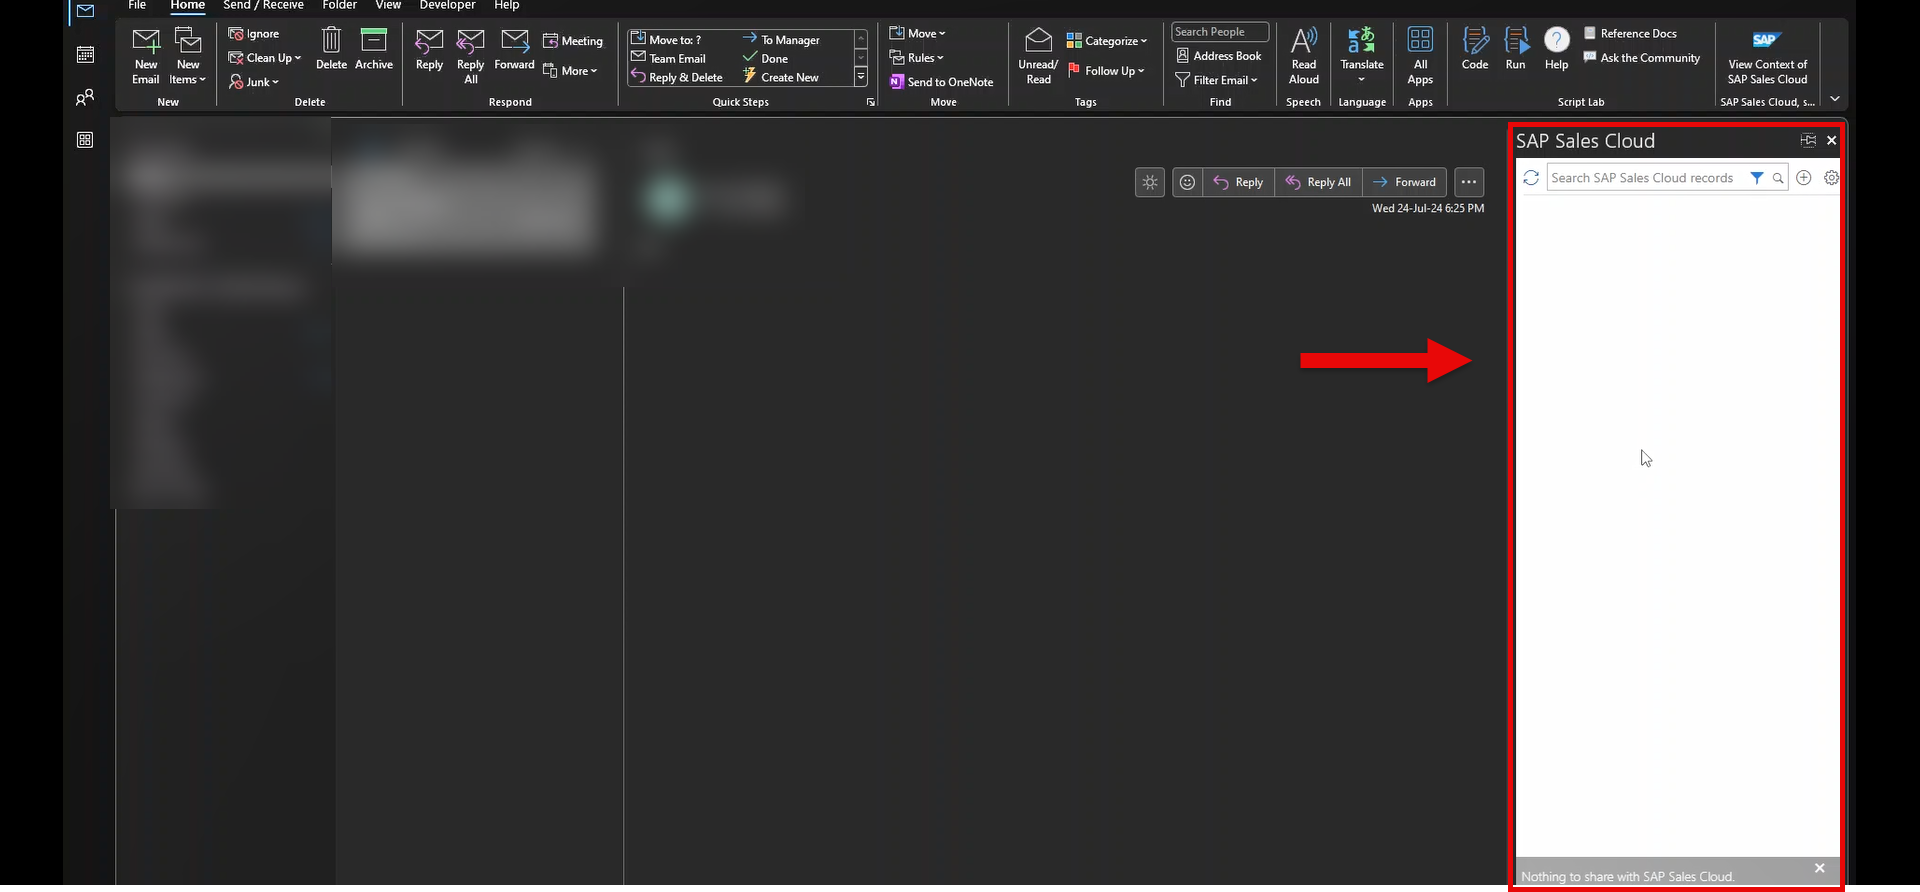Image resolution: width=1920 pixels, height=892 pixels.
Task: Open the Rules dropdown
Action: click(916, 58)
